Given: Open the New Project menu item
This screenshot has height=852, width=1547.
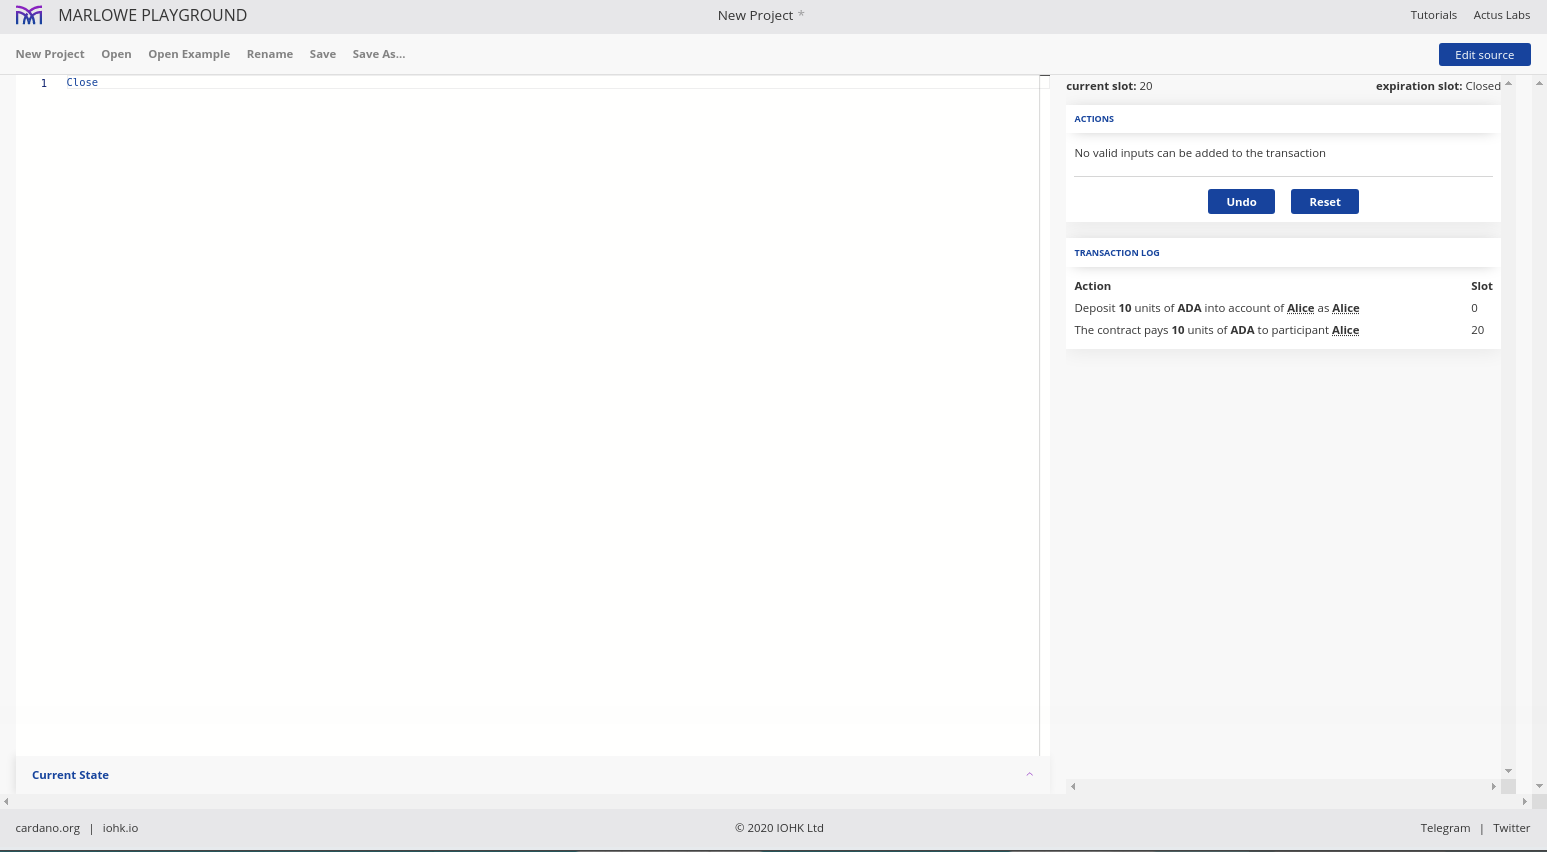Looking at the screenshot, I should pyautogui.click(x=50, y=54).
